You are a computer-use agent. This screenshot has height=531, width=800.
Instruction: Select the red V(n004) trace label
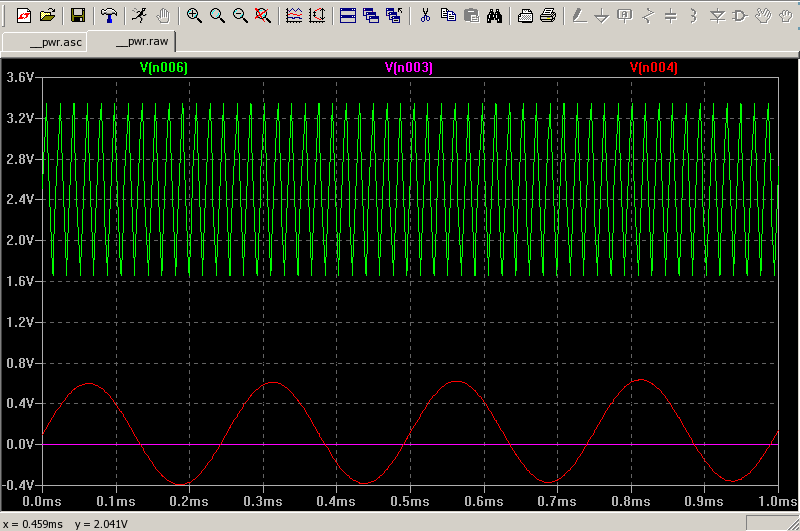[x=654, y=67]
